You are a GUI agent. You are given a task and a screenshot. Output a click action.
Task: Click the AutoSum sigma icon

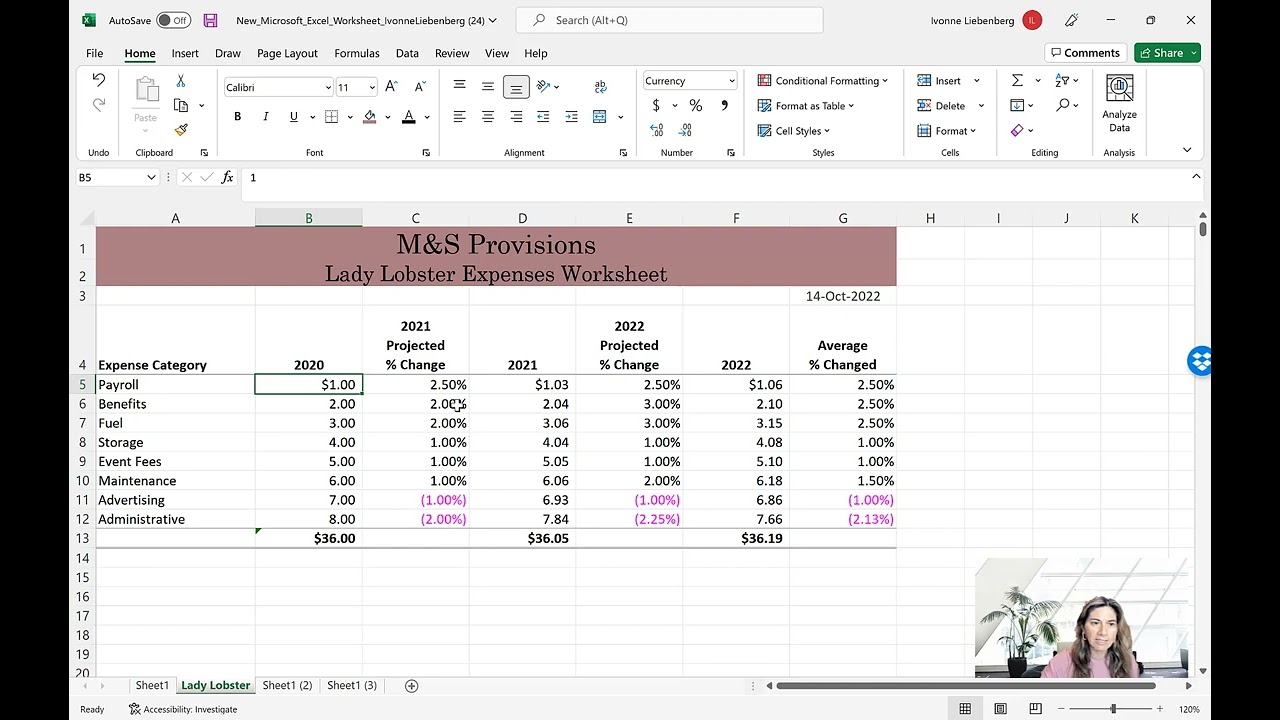[1017, 80]
